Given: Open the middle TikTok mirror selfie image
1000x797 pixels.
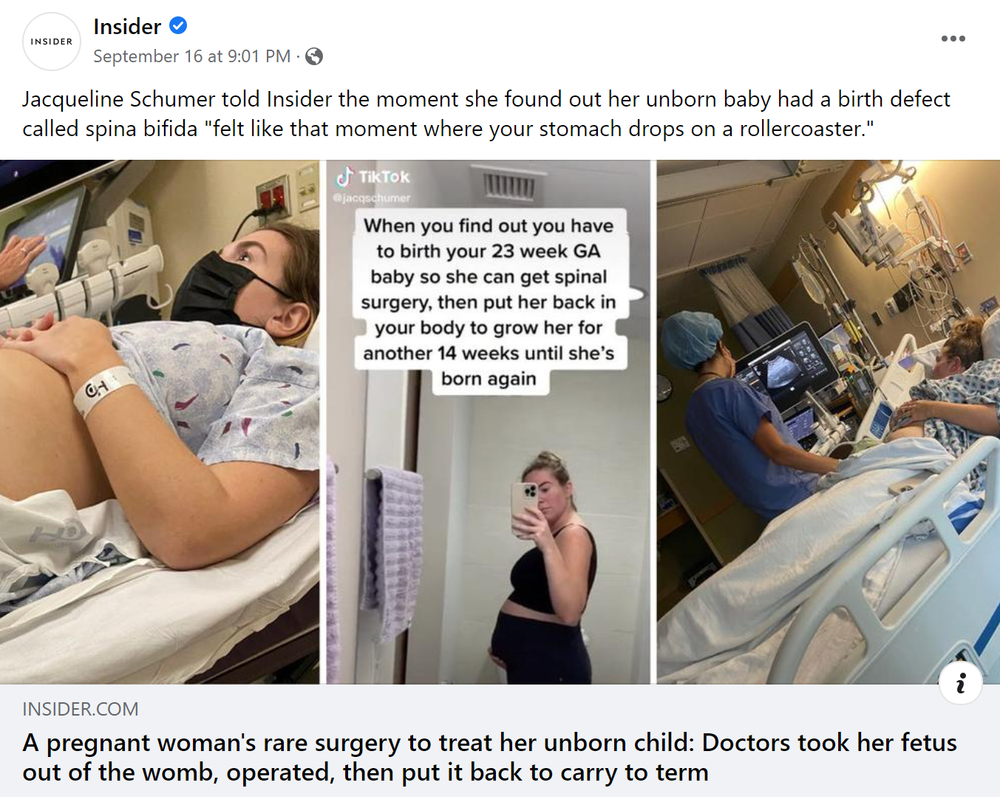Looking at the screenshot, I should coord(489,422).
